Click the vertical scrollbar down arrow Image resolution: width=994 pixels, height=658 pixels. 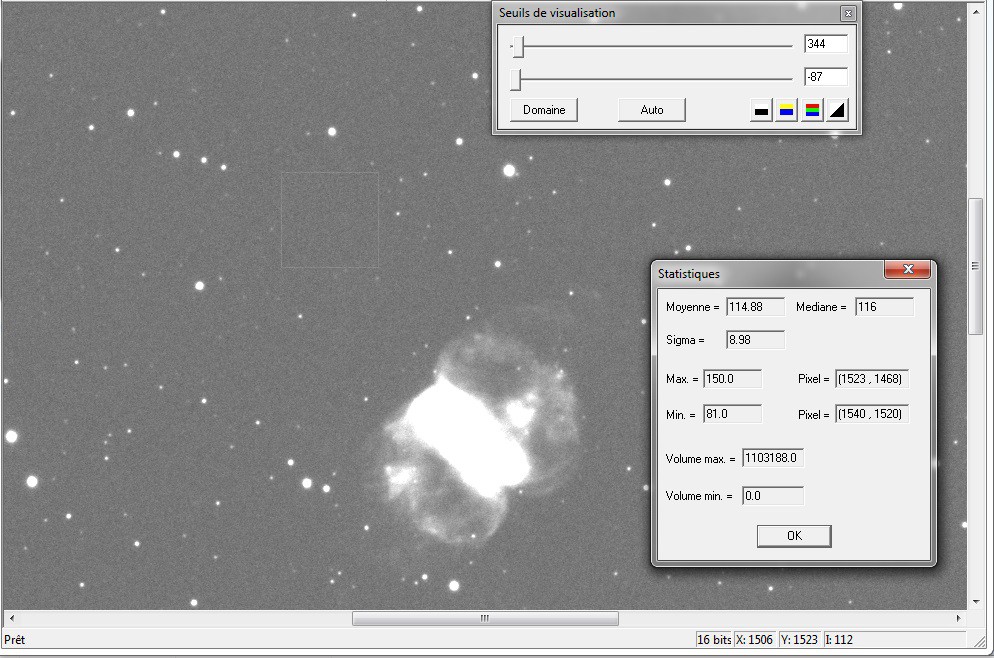point(976,602)
